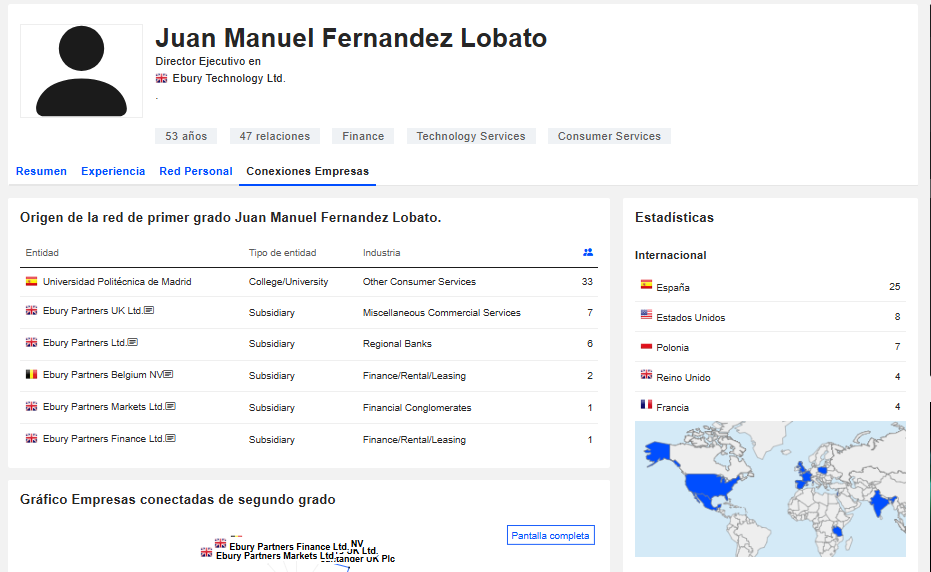This screenshot has height=572, width=931.
Task: Open the Resumen tab
Action: click(x=41, y=171)
